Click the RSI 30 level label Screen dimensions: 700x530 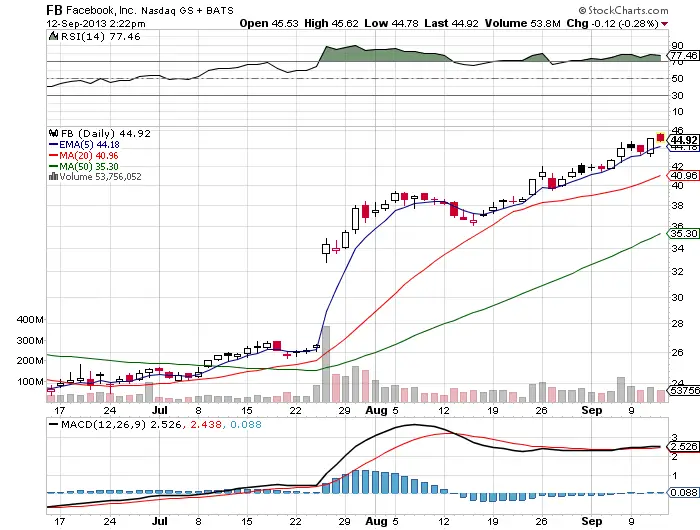[677, 96]
